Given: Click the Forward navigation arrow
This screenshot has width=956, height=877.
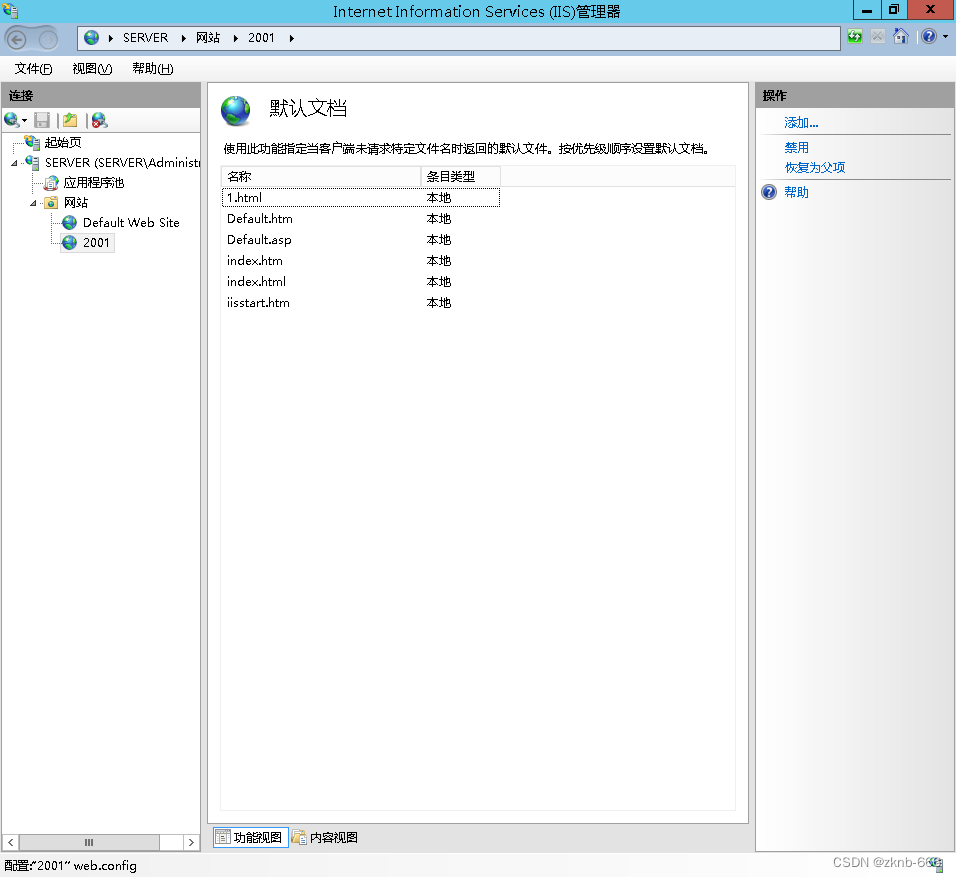Looking at the screenshot, I should [x=48, y=40].
